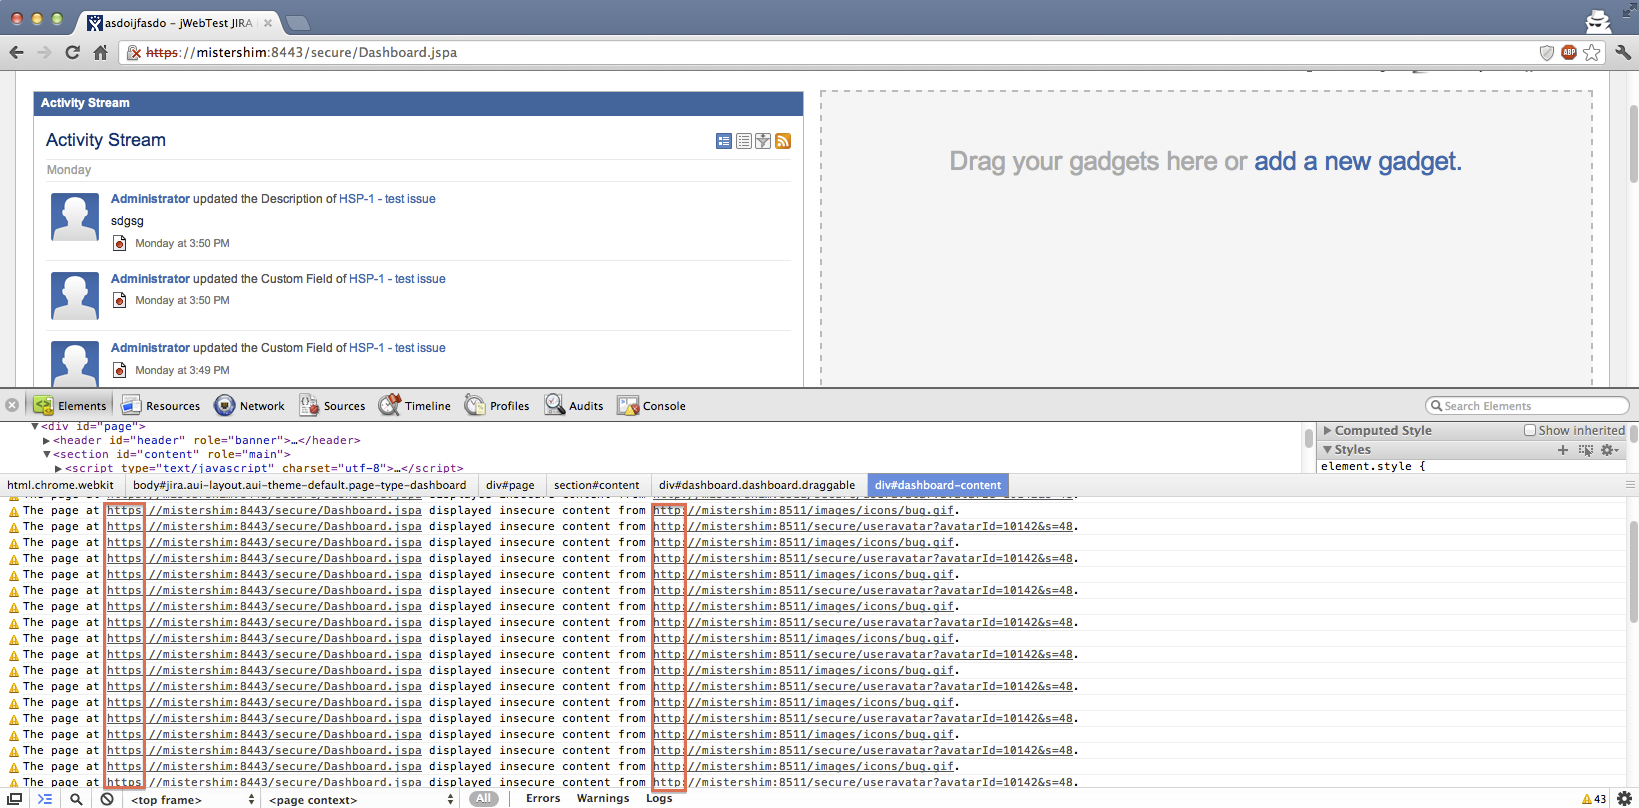Close the DevTools inspector with the X
Image resolution: width=1639 pixels, height=808 pixels.
pos(12,405)
